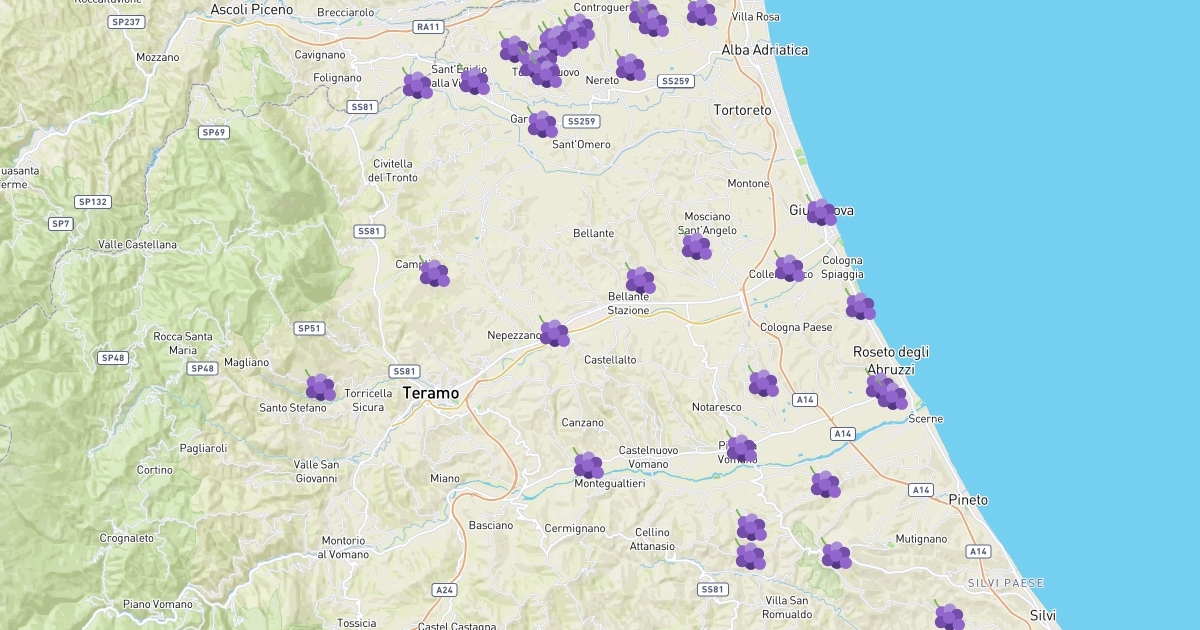Viewport: 1200px width, 630px height.
Task: Open grape marker left of Sant'Egidio alla Vibrata
Action: click(x=417, y=85)
